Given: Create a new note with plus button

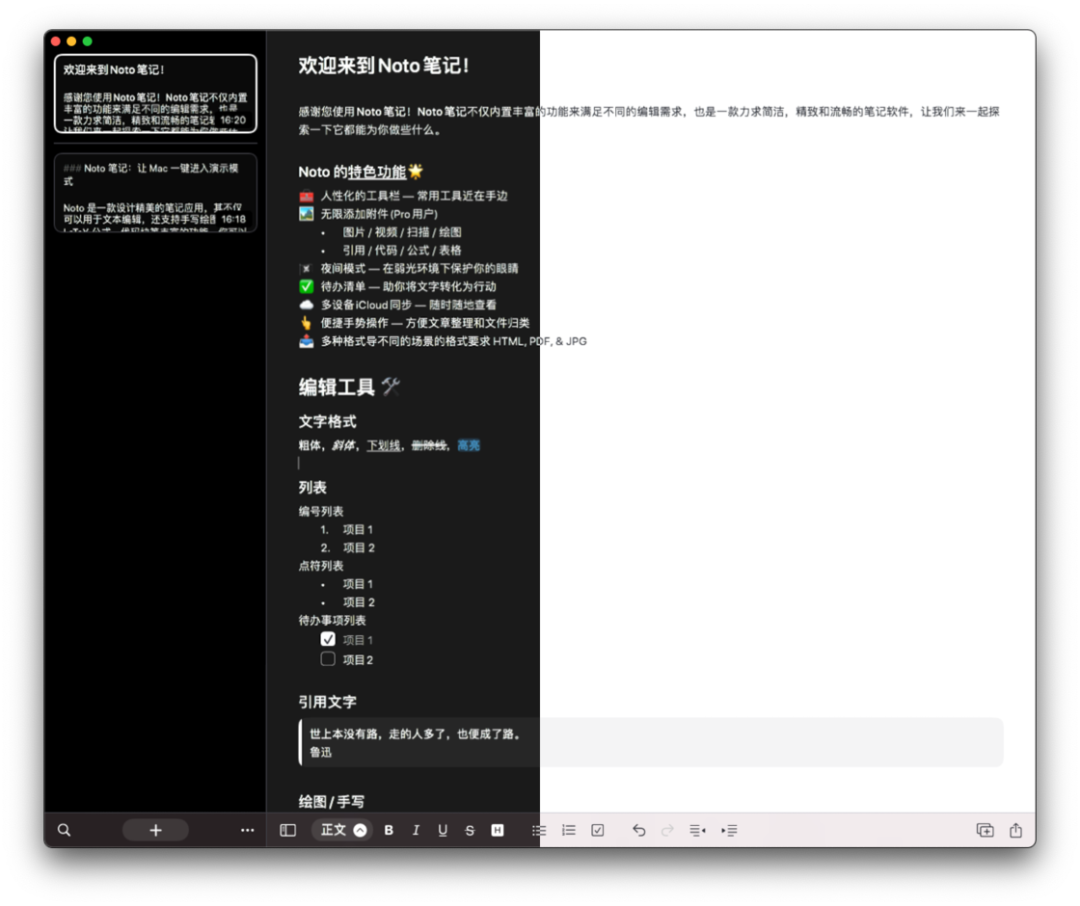Looking at the screenshot, I should 156,830.
